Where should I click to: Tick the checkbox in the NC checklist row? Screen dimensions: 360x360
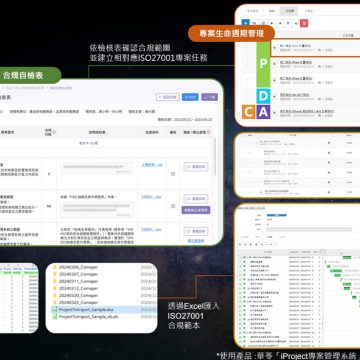tap(173, 206)
